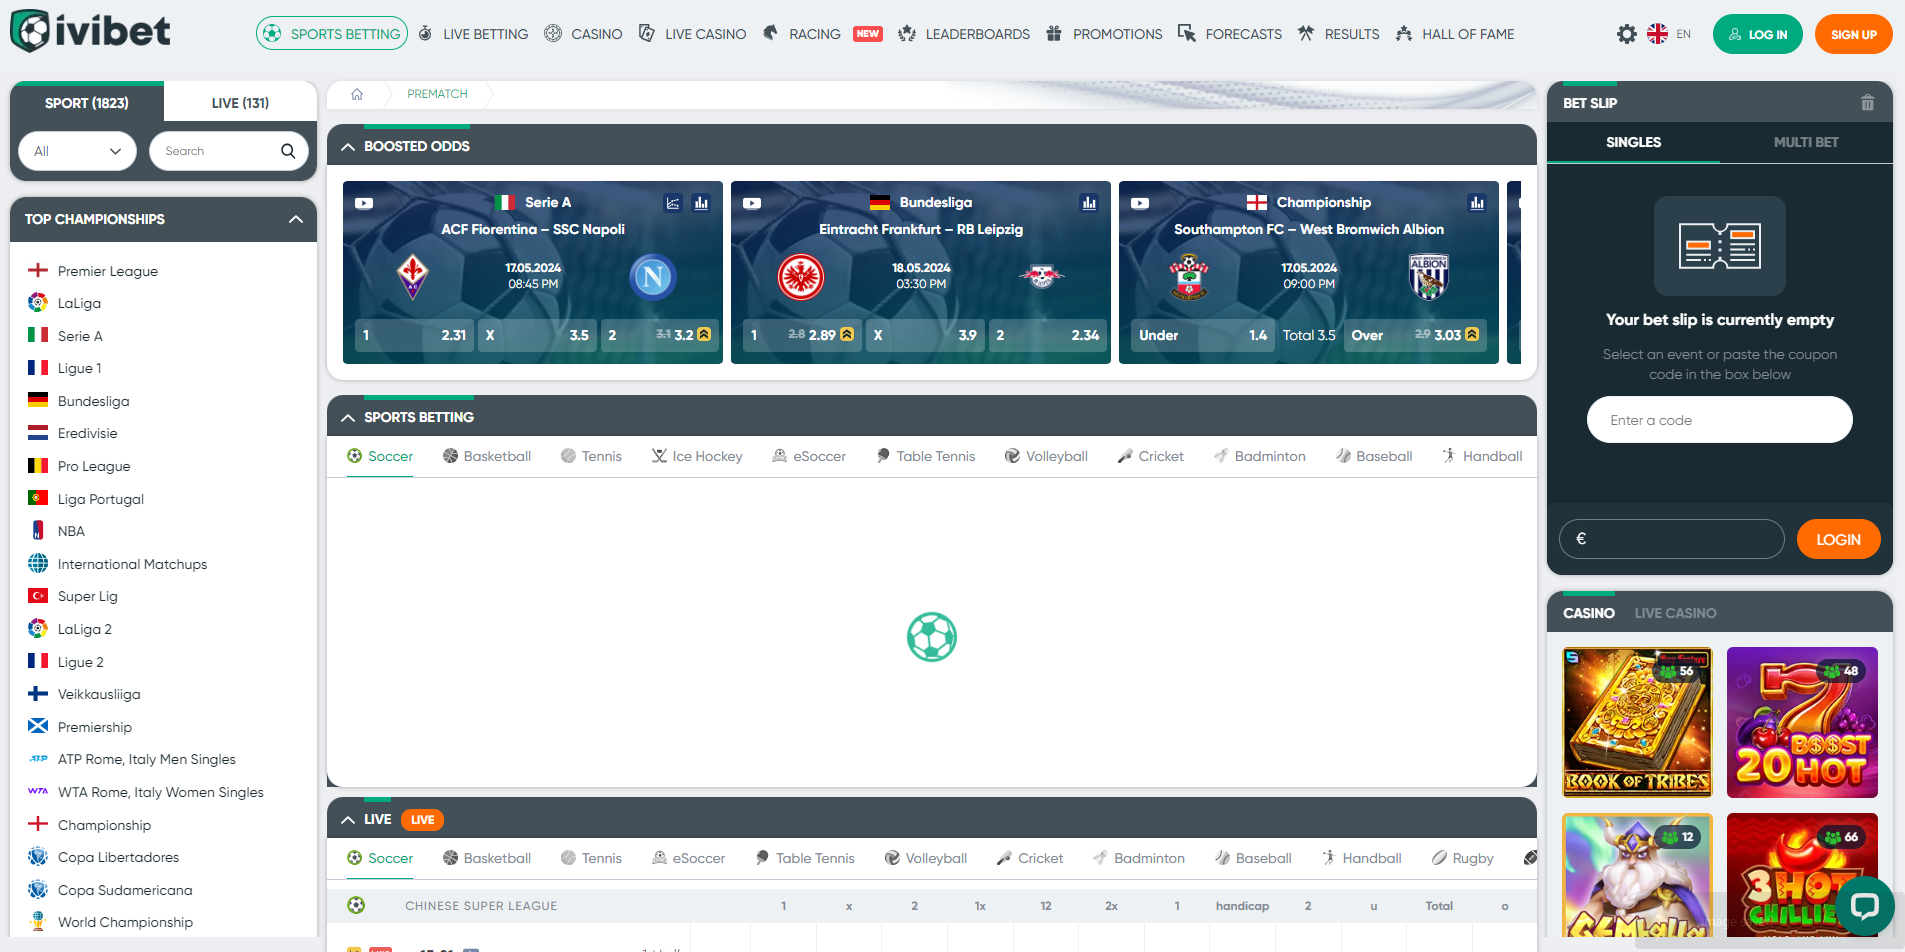The height and width of the screenshot is (952, 1905).
Task: Click the home breadcrumb icon
Action: [357, 94]
